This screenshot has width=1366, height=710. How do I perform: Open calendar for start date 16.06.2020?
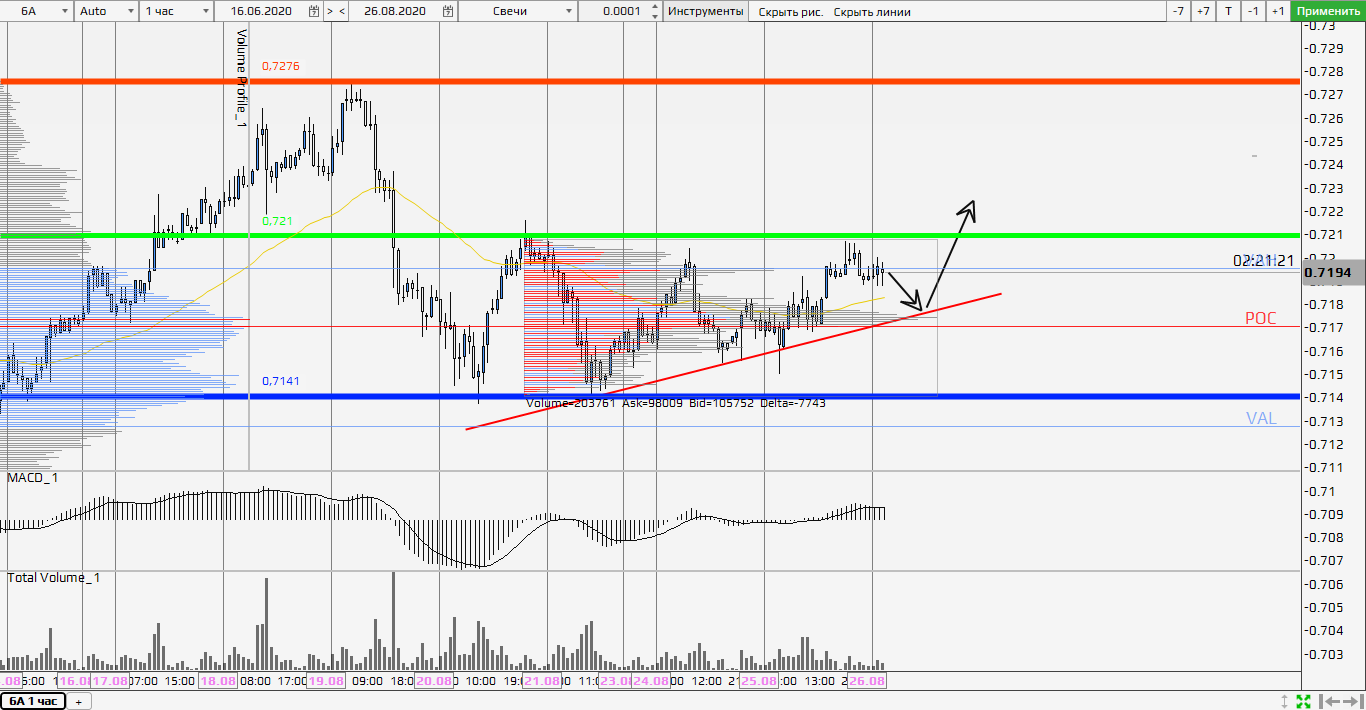coord(315,11)
